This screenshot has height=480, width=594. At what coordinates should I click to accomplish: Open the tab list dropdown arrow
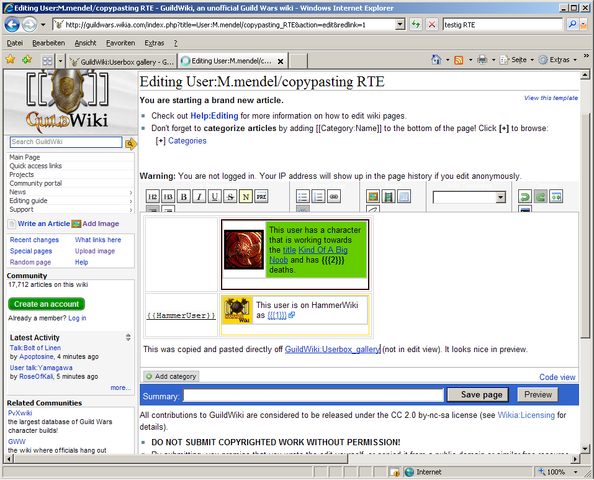tap(60, 61)
